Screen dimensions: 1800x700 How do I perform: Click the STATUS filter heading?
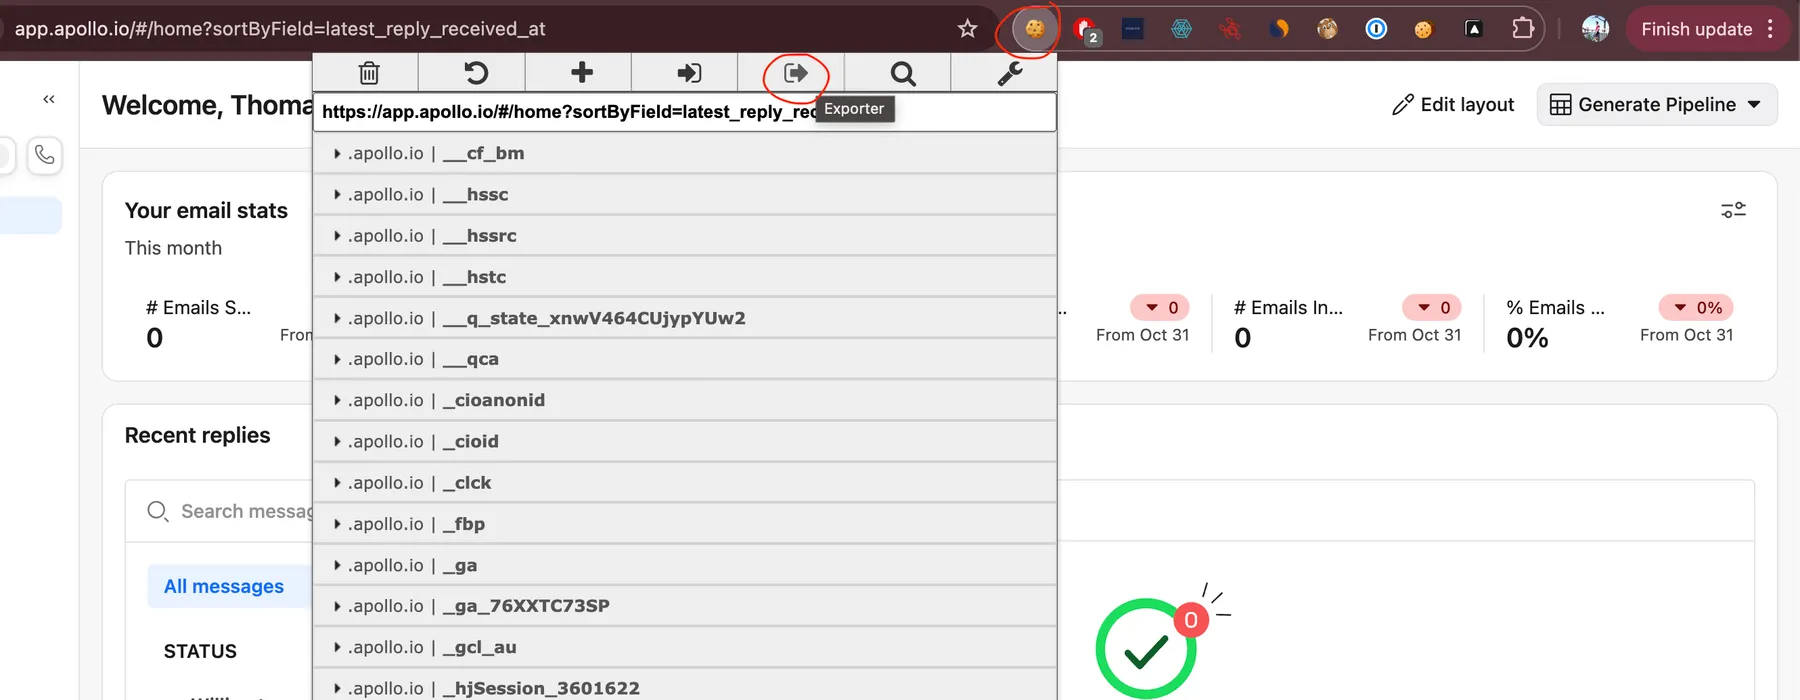(200, 651)
